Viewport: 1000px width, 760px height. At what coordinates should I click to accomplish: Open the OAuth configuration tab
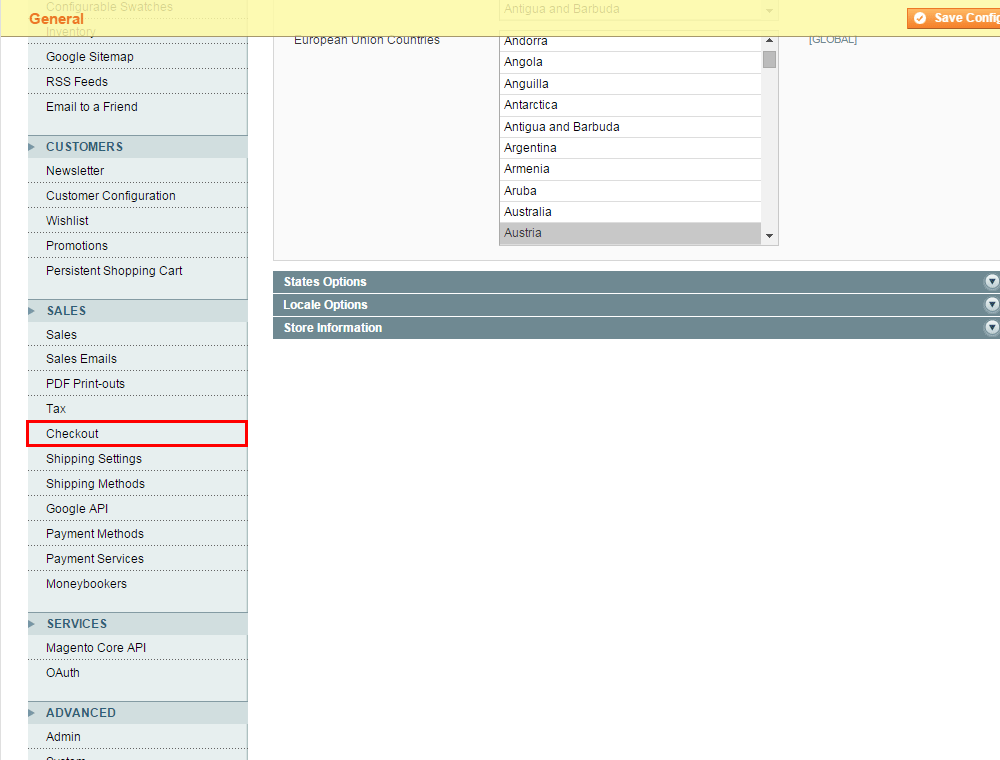pos(138,673)
